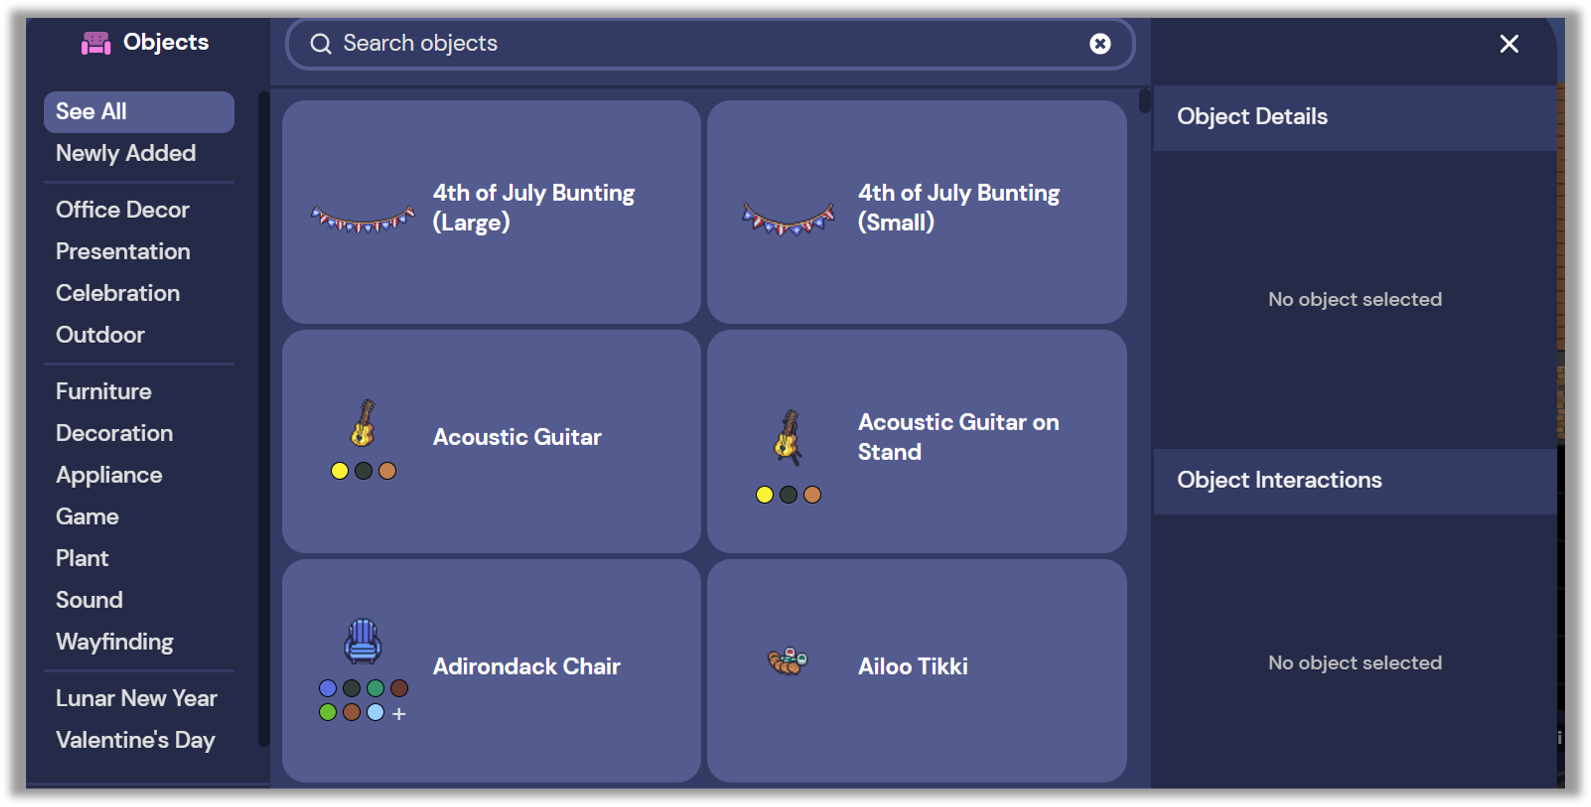Viewport: 1591px width, 807px height.
Task: Close the Objects panel with X
Action: 1509,44
